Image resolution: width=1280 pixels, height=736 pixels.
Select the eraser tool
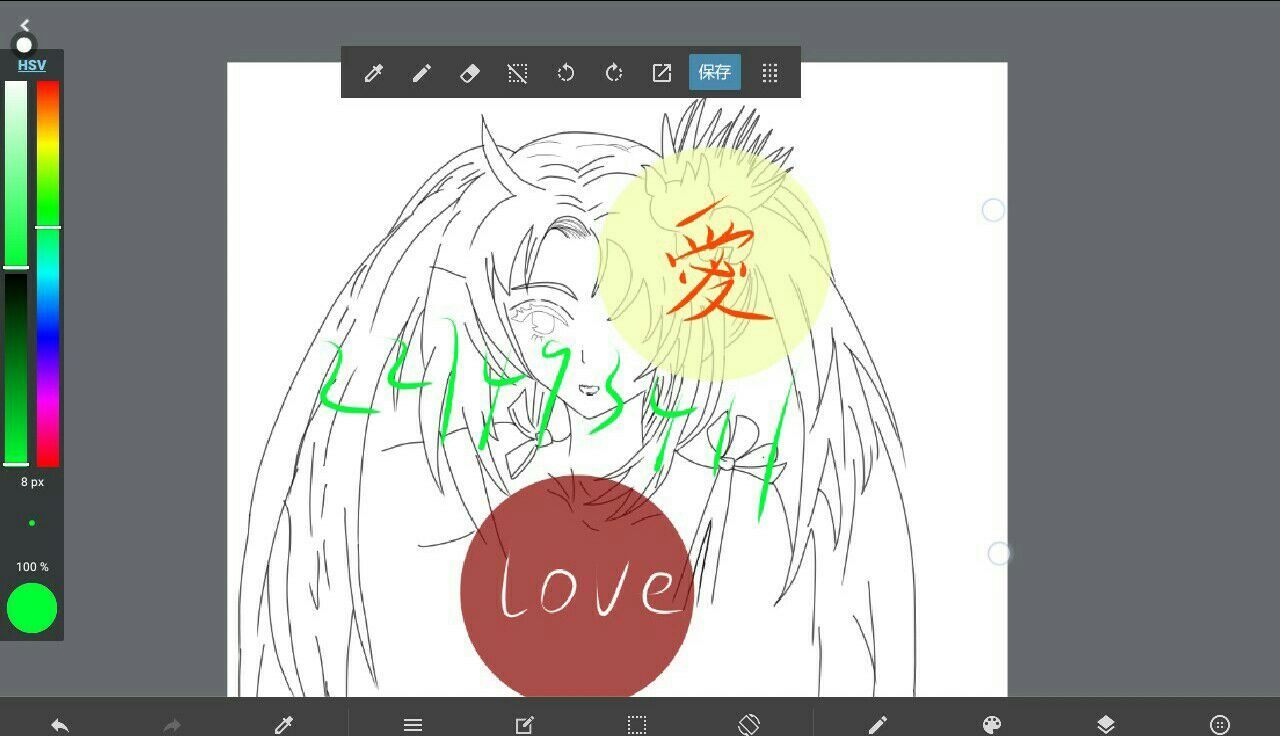470,73
